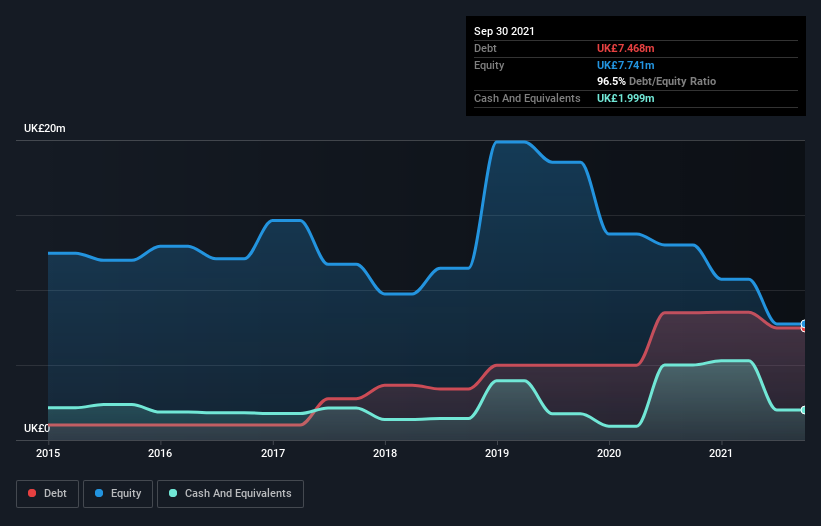The image size is (821, 526).
Task: Click the 2020 axis label
Action: 609,453
